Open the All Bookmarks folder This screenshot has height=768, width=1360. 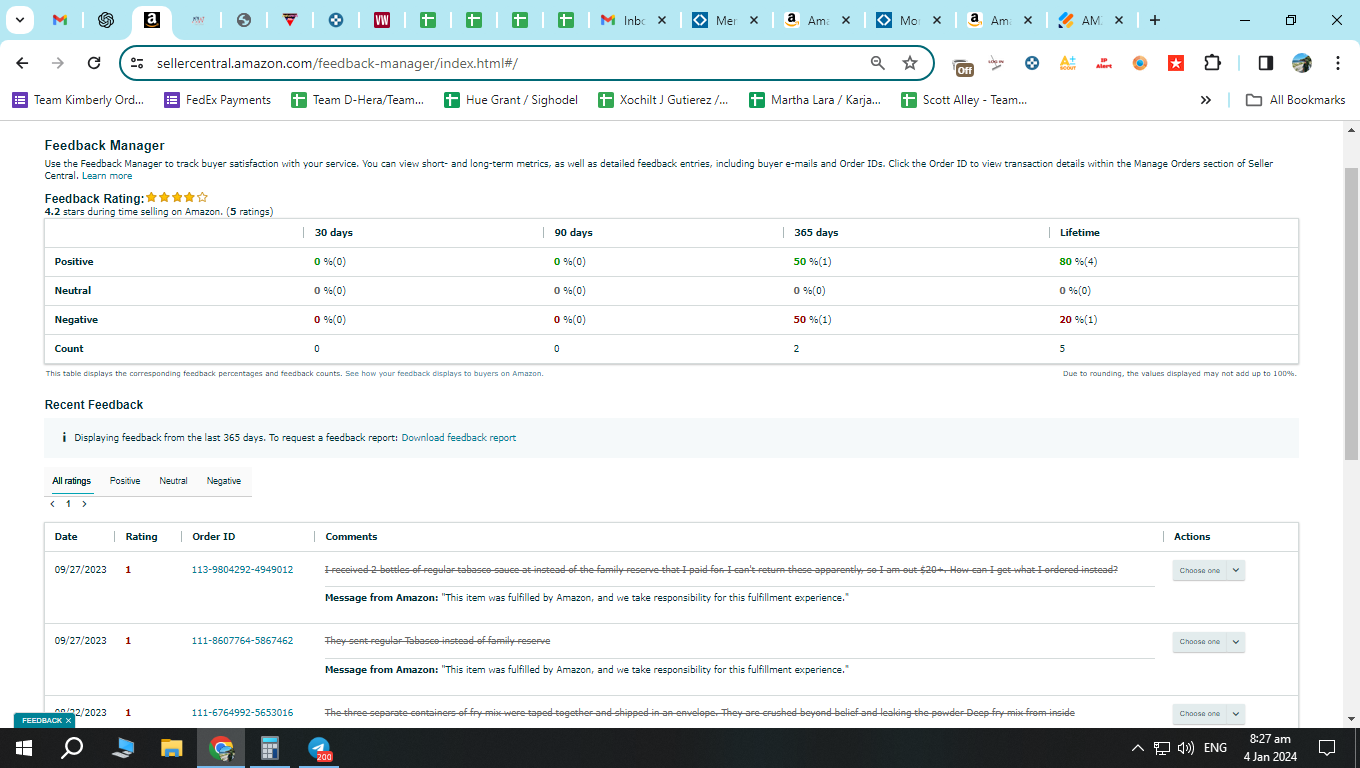(1295, 100)
